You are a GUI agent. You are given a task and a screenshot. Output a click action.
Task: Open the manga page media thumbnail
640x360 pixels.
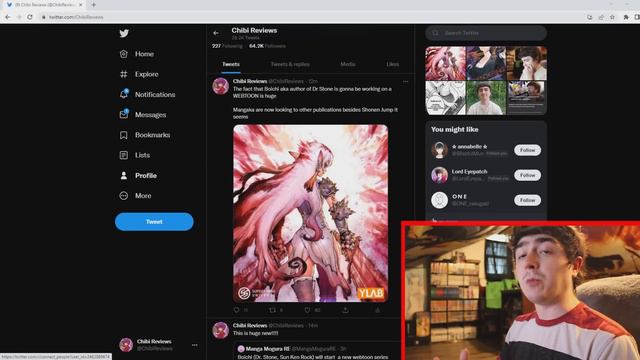(445, 98)
